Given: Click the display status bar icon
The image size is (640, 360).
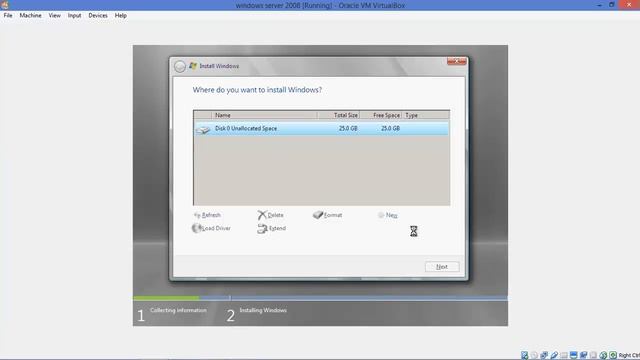Looking at the screenshot, I should [x=573, y=355].
